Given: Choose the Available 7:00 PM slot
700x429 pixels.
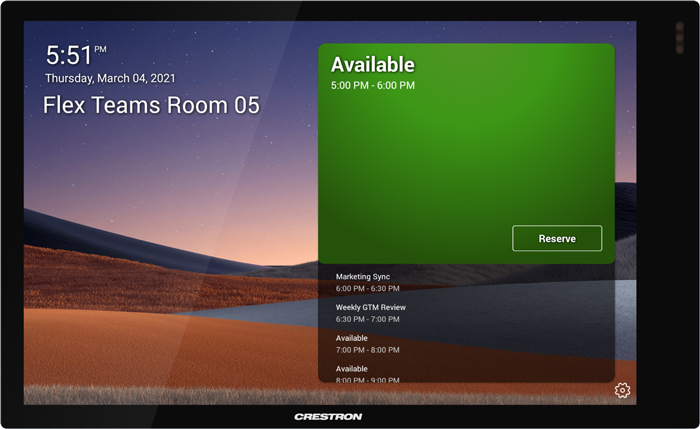Looking at the screenshot, I should coord(352,338).
